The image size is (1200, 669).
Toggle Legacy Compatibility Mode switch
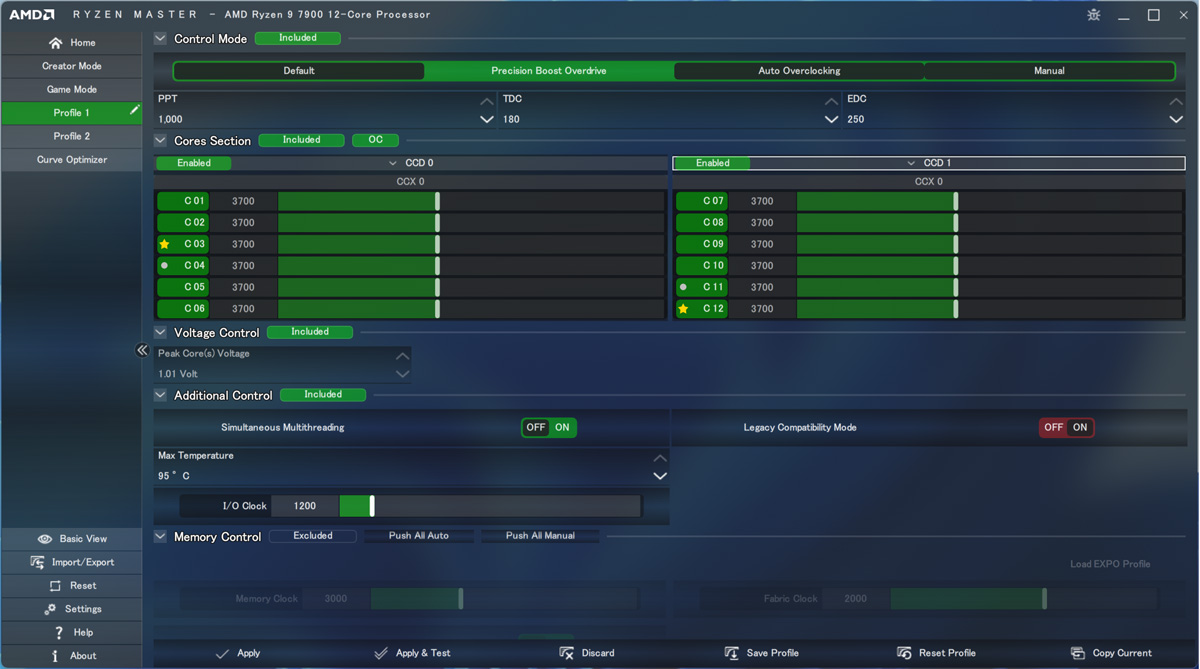[x=1066, y=427]
